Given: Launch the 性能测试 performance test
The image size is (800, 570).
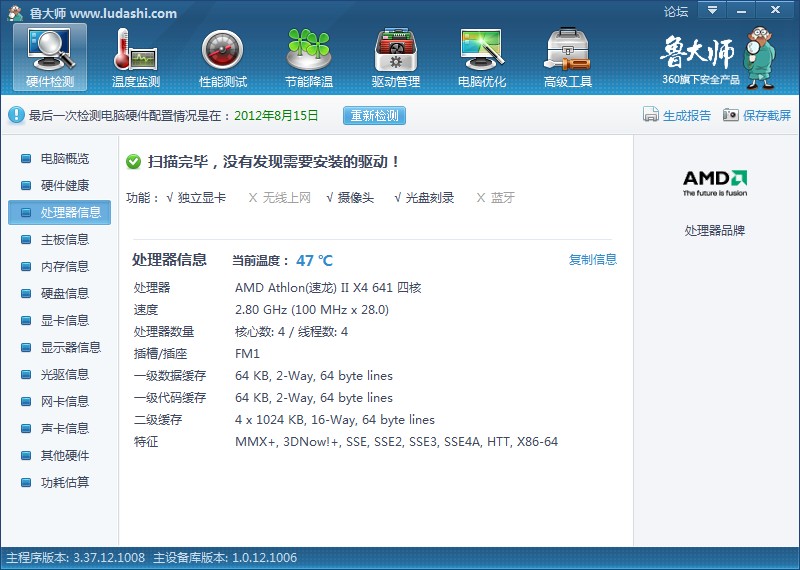Looking at the screenshot, I should 222,57.
